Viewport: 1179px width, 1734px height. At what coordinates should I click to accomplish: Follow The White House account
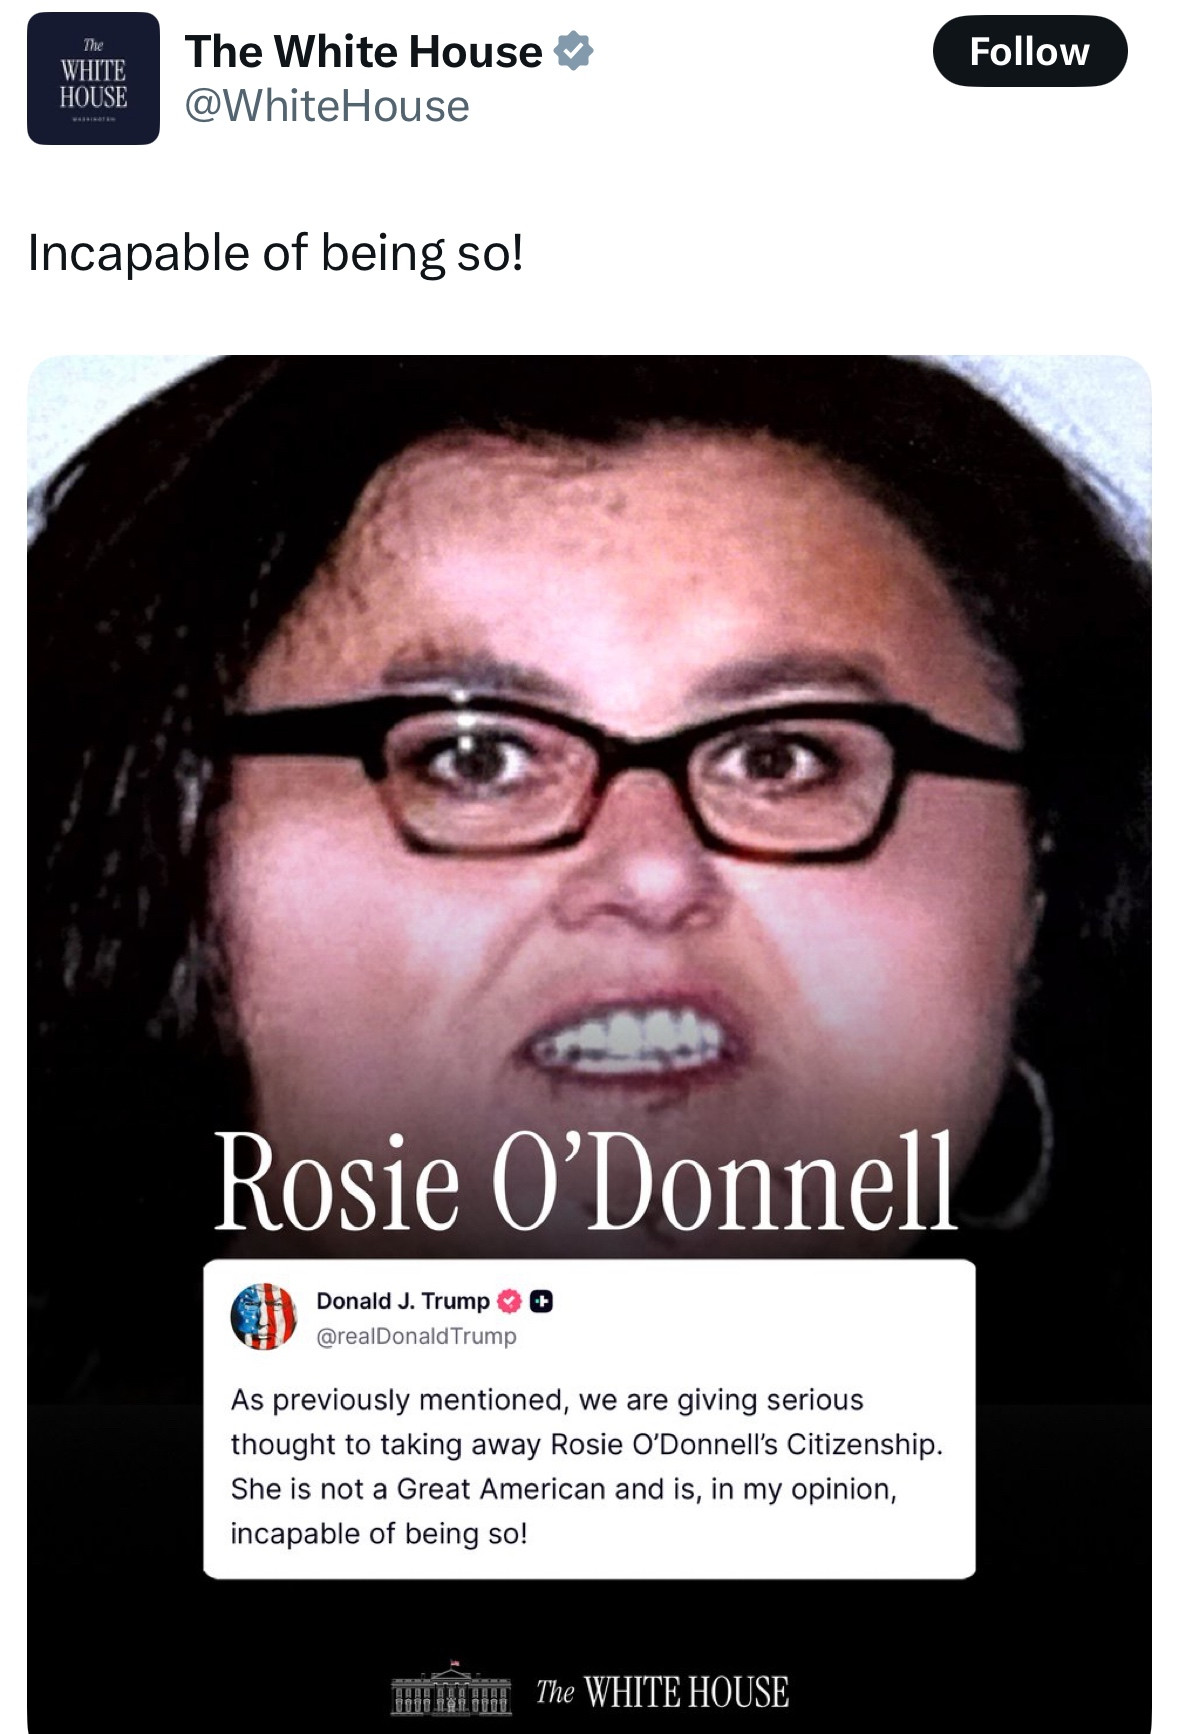[1030, 51]
